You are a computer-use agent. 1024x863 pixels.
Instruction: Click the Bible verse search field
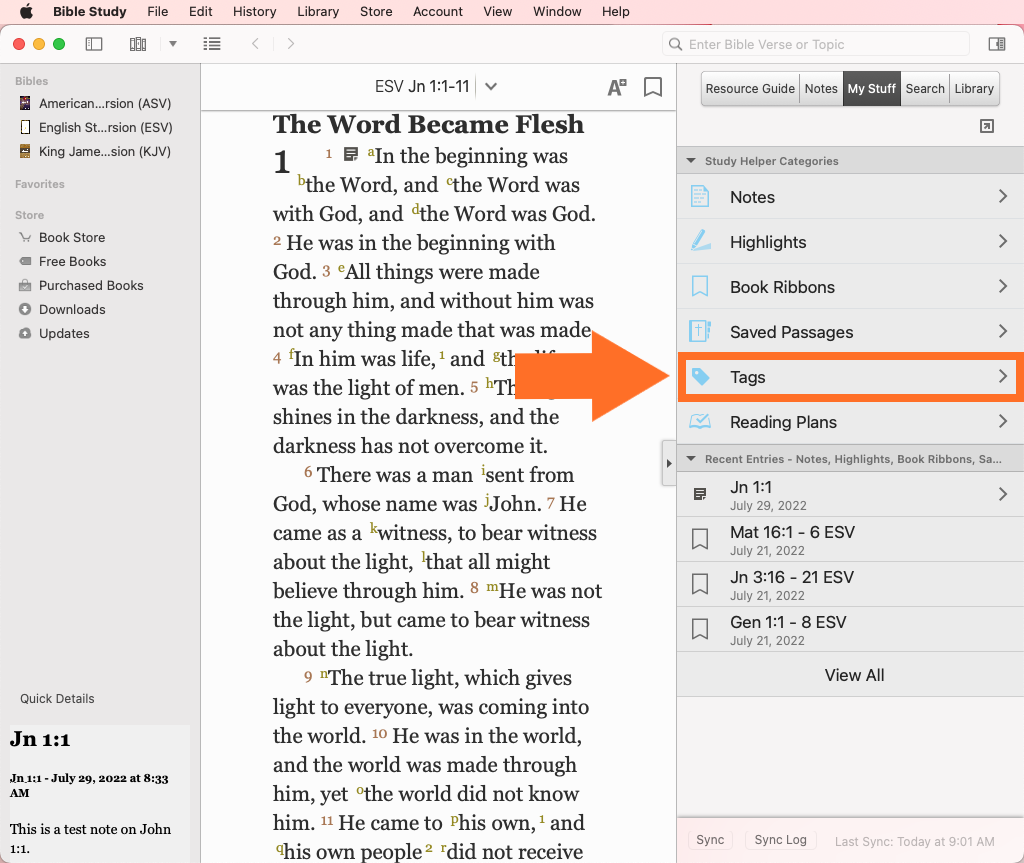coord(816,44)
